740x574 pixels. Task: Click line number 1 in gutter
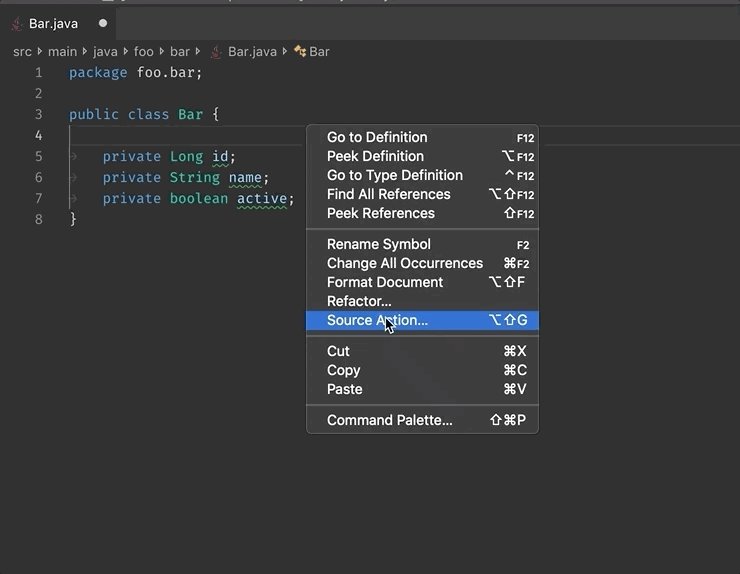[39, 73]
